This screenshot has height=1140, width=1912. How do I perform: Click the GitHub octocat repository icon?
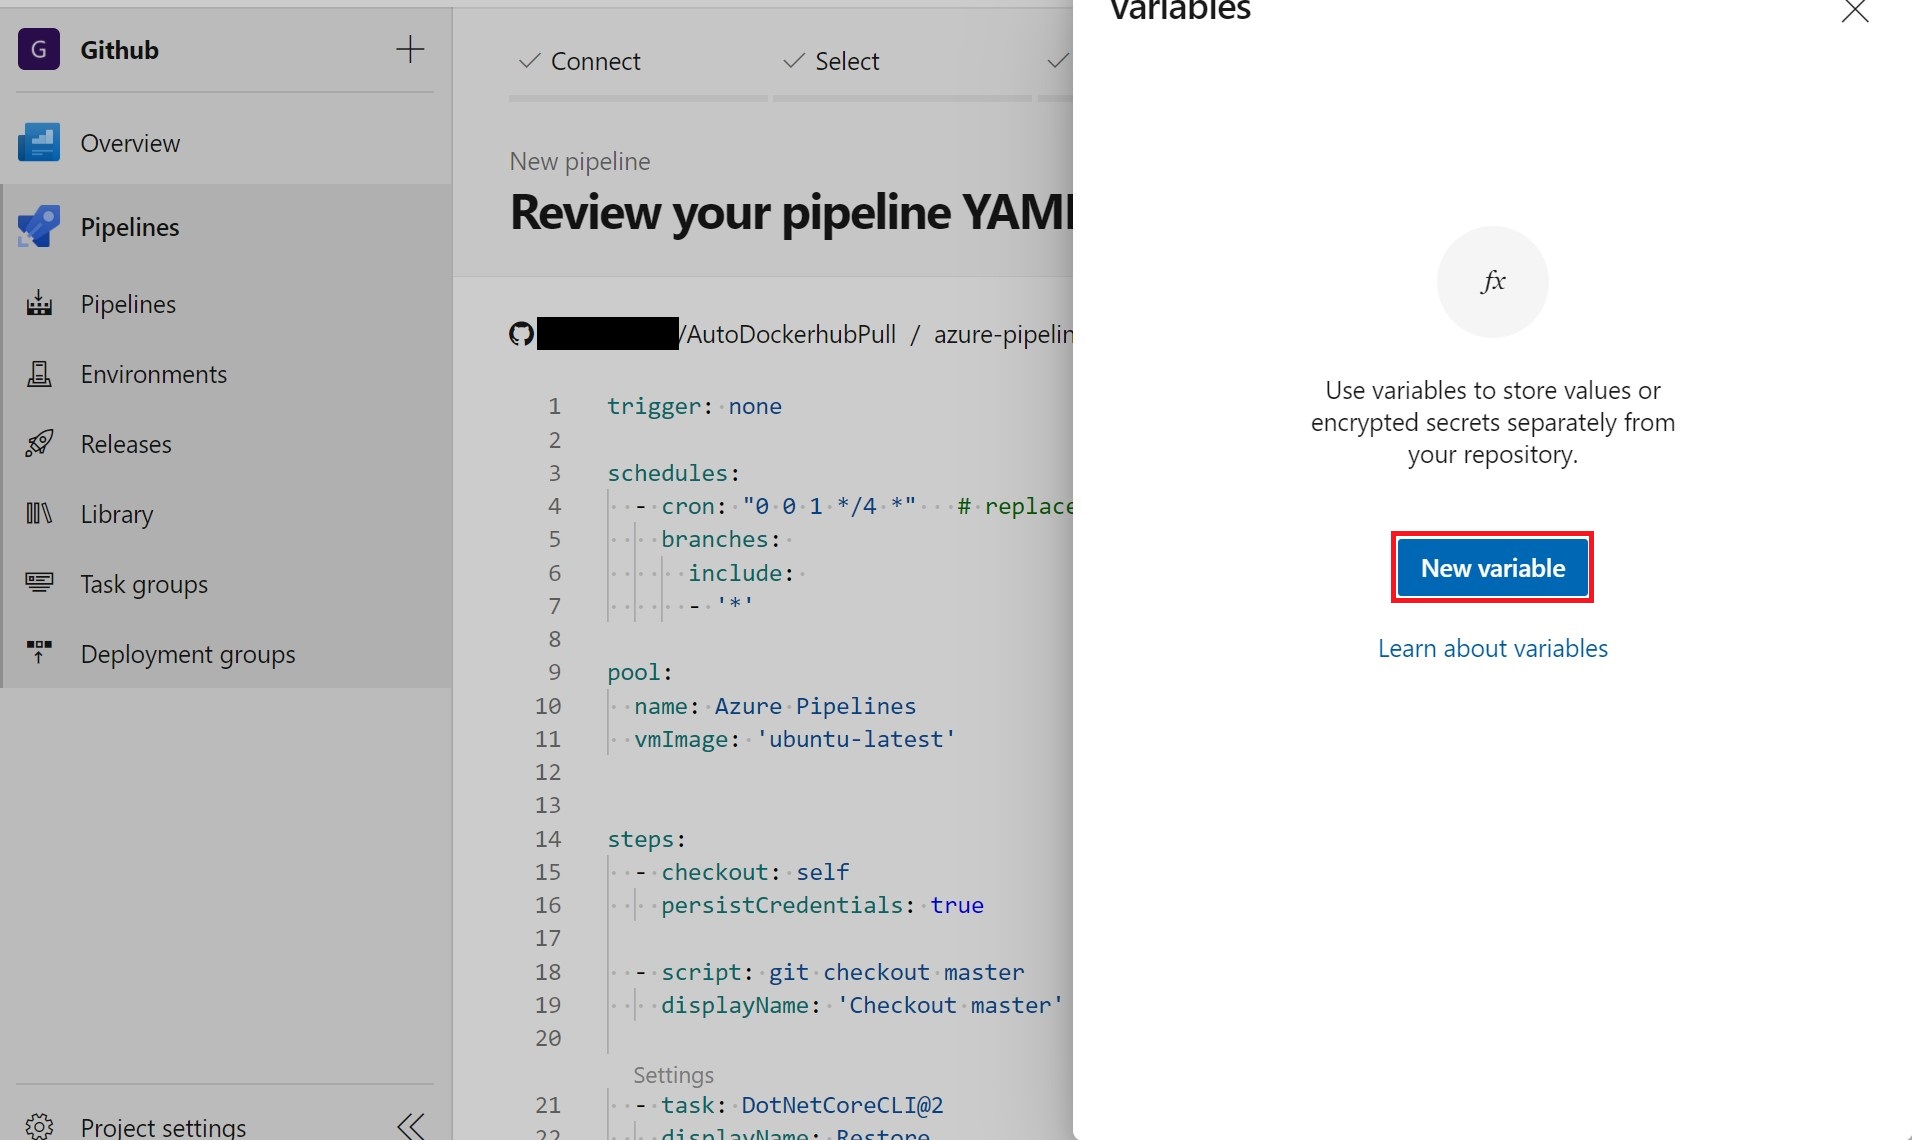pyautogui.click(x=521, y=334)
